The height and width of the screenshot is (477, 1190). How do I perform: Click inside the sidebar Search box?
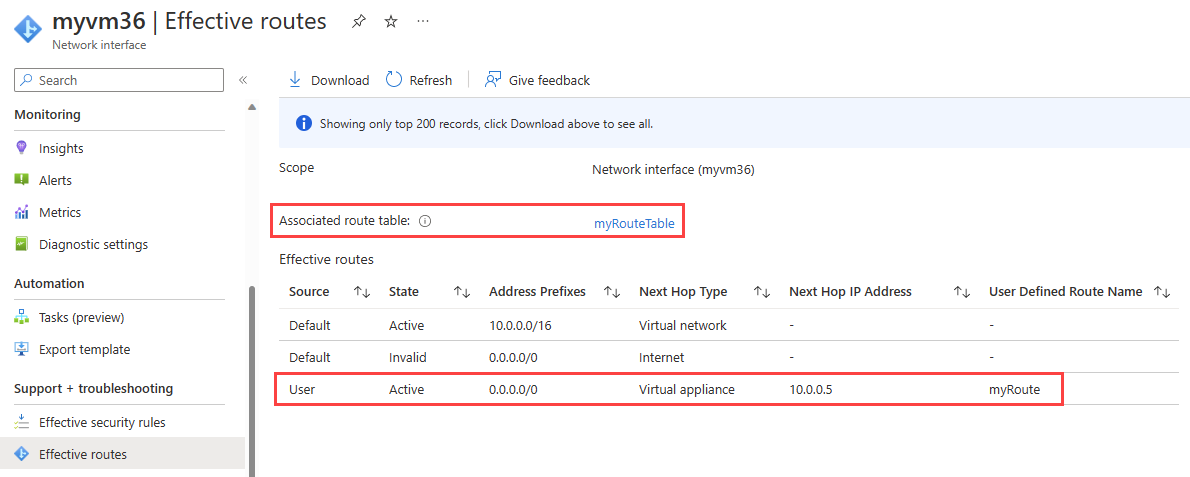pos(120,80)
